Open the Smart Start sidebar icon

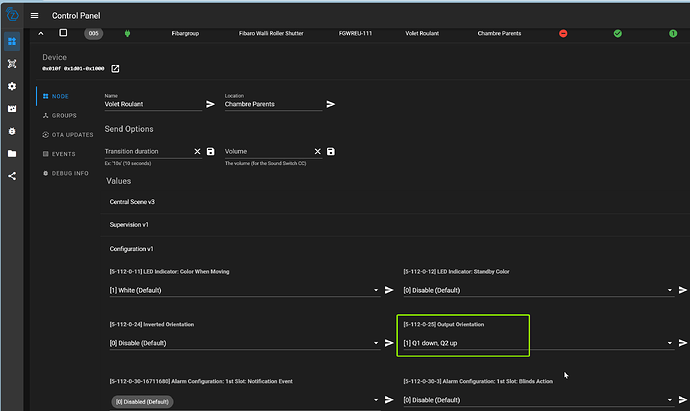[12, 64]
